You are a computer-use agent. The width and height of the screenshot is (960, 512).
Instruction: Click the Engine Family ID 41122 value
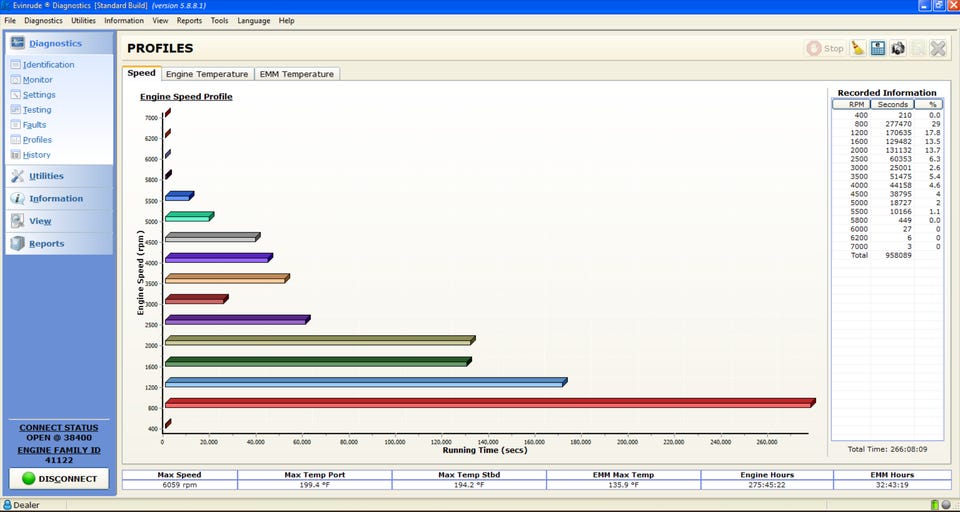59,461
